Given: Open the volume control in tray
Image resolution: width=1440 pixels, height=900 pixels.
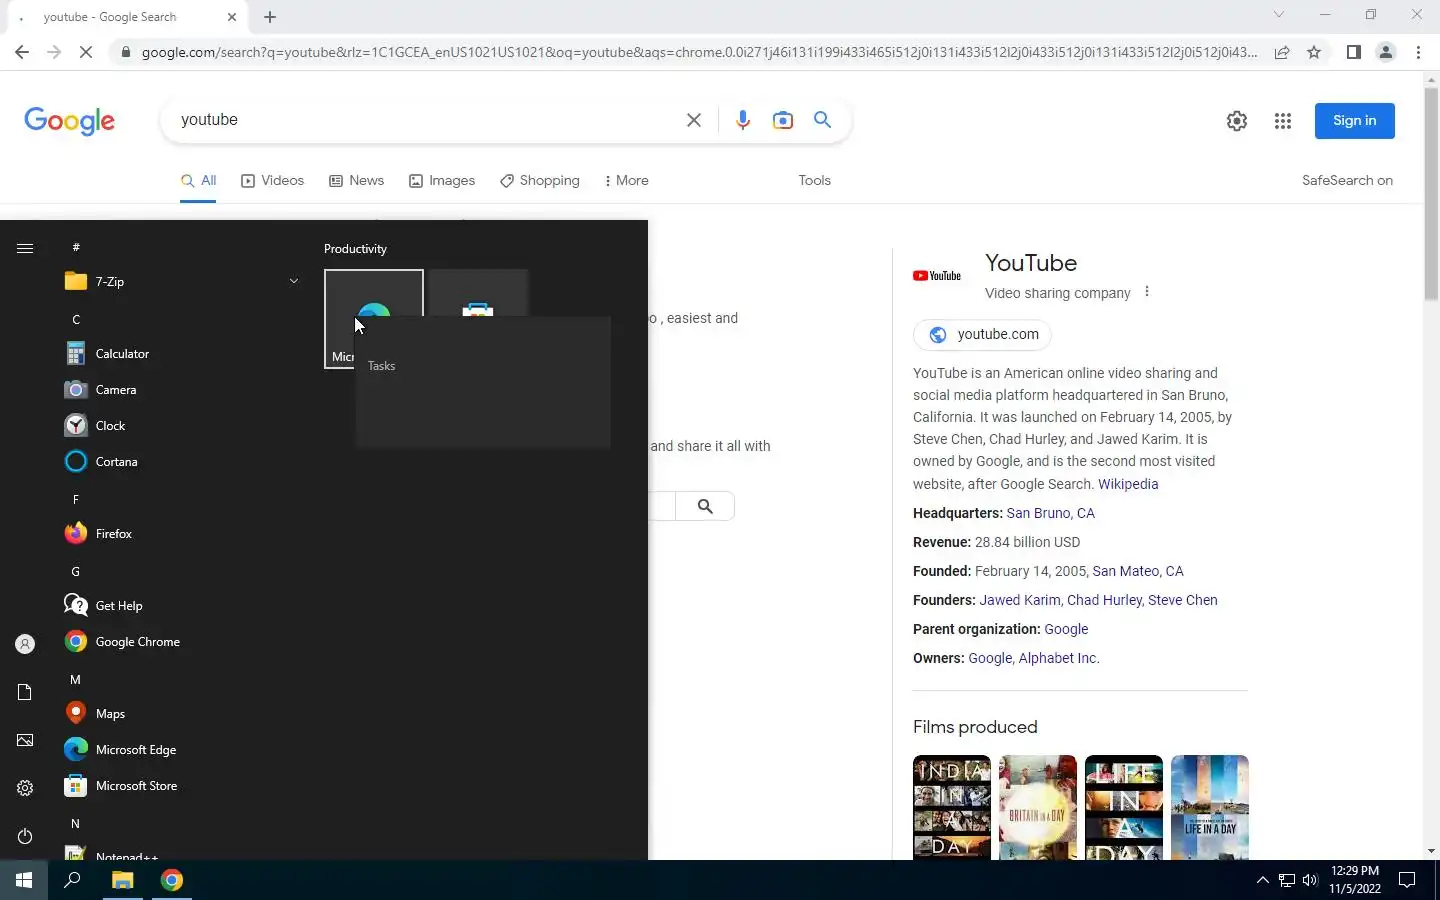Looking at the screenshot, I should coord(1310,880).
